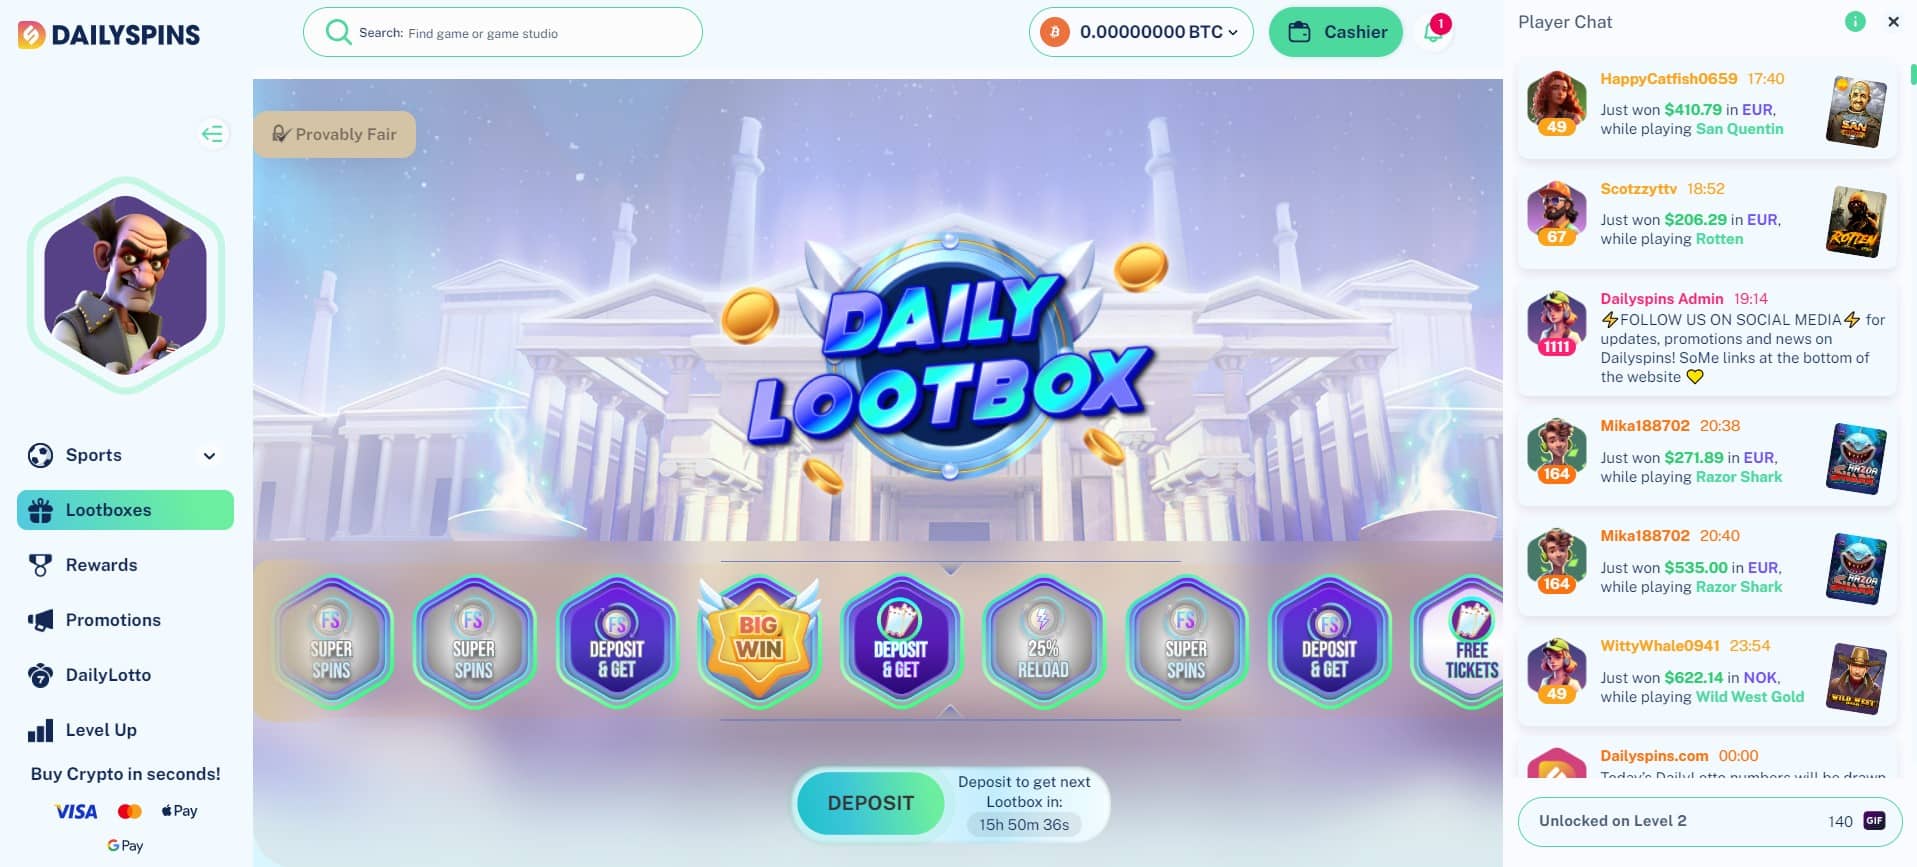Choose the 25% Reload lootbox badge
This screenshot has width=1917, height=867.
click(x=1043, y=642)
